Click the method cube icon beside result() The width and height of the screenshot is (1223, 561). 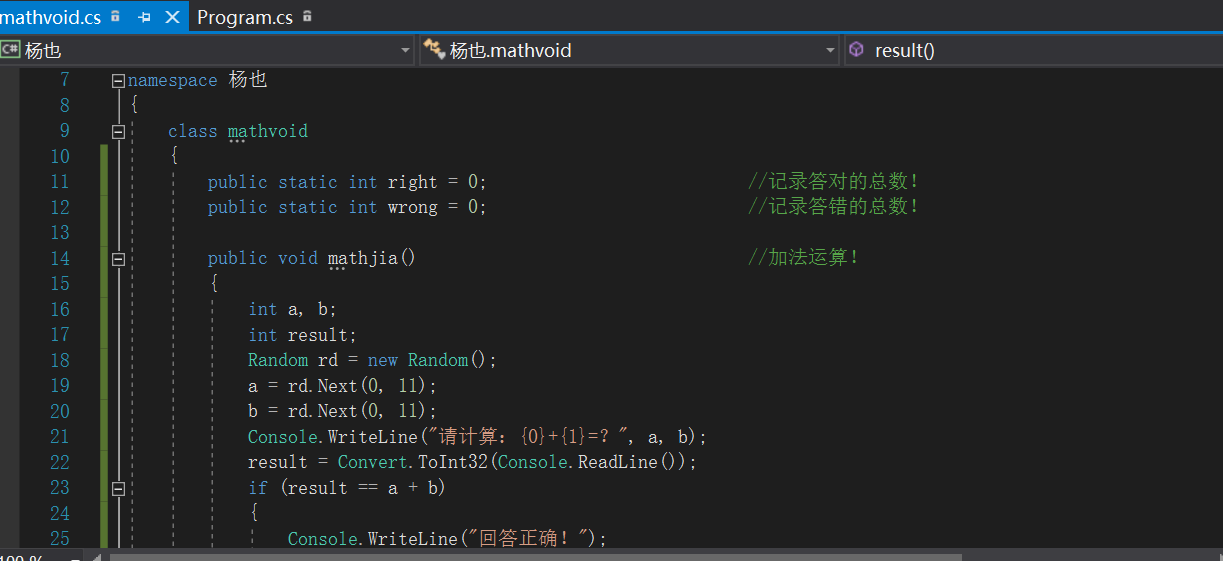coord(857,49)
